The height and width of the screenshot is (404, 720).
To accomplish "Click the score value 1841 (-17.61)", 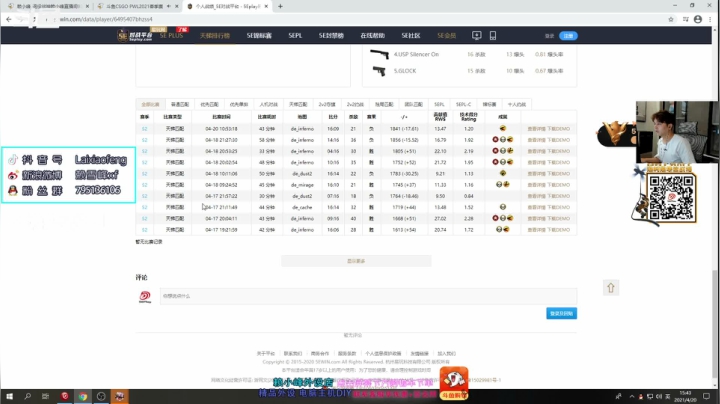I will (404, 129).
